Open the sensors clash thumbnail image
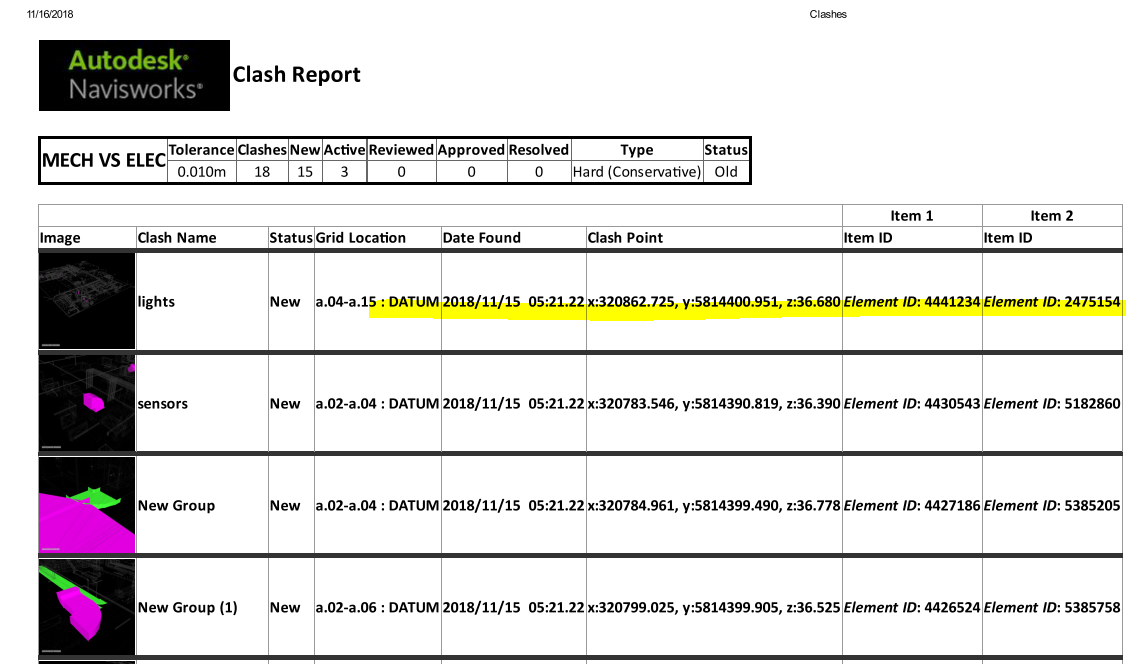 point(87,403)
